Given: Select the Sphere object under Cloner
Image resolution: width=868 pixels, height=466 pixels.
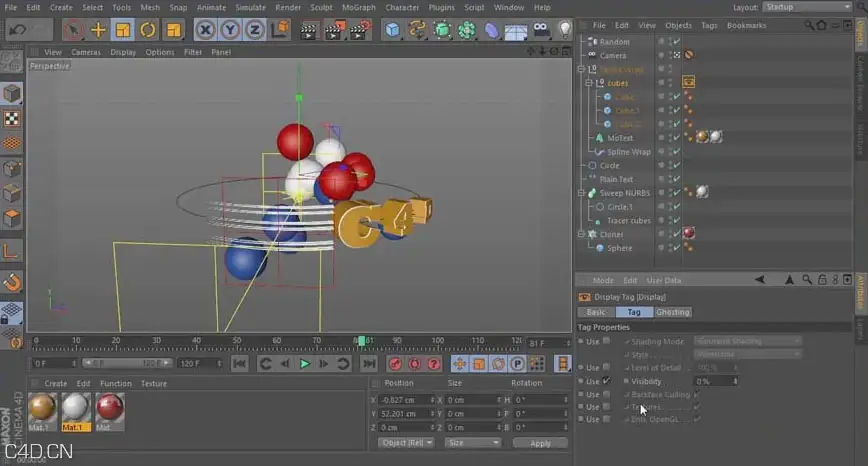Looking at the screenshot, I should point(619,248).
